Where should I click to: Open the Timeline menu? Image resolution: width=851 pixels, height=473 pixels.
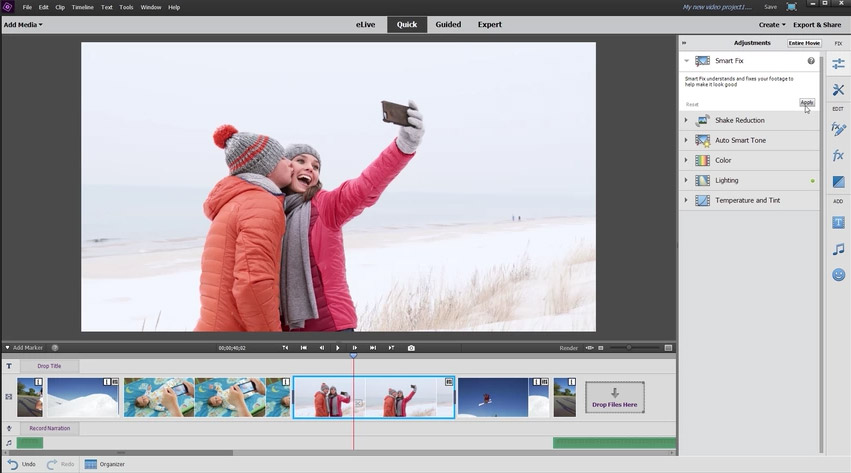click(x=82, y=8)
